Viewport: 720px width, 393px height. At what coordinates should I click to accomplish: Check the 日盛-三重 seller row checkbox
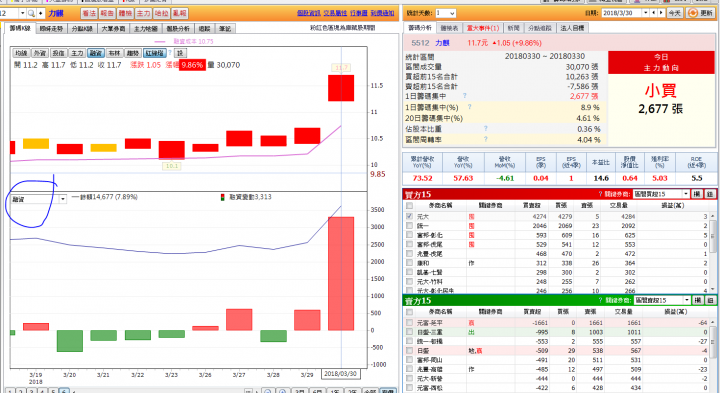(409, 332)
